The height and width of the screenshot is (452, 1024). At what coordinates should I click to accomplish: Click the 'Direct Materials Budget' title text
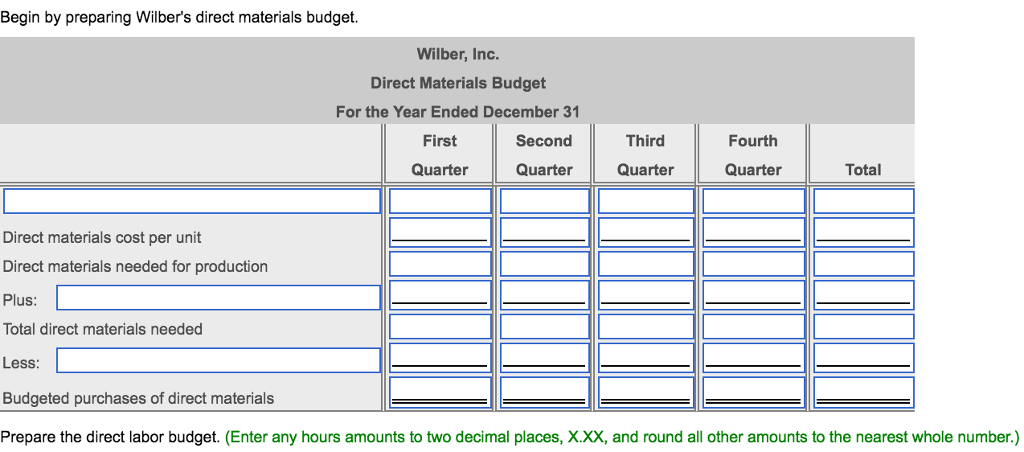pyautogui.click(x=458, y=83)
